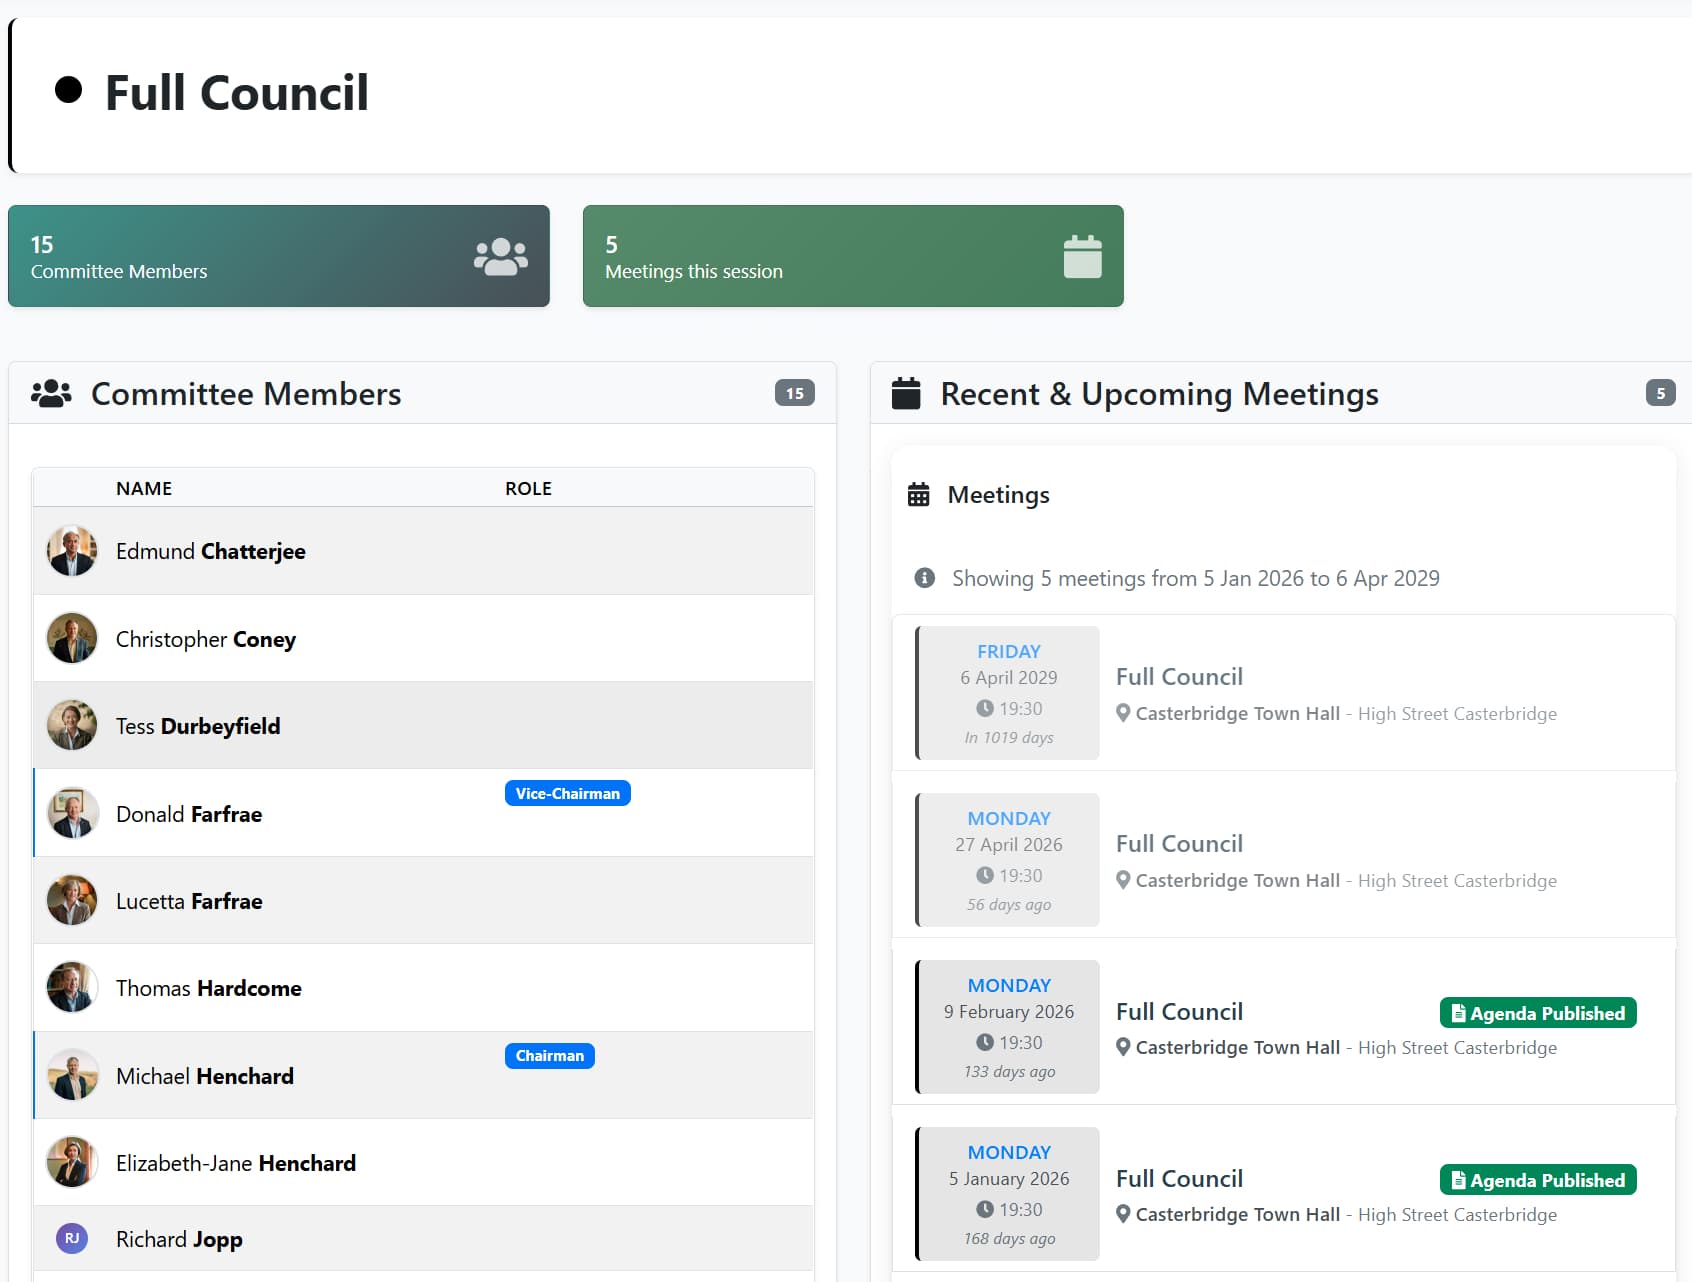
Task: Open Full Council meeting title for 9 February 2026
Action: coord(1180,1012)
